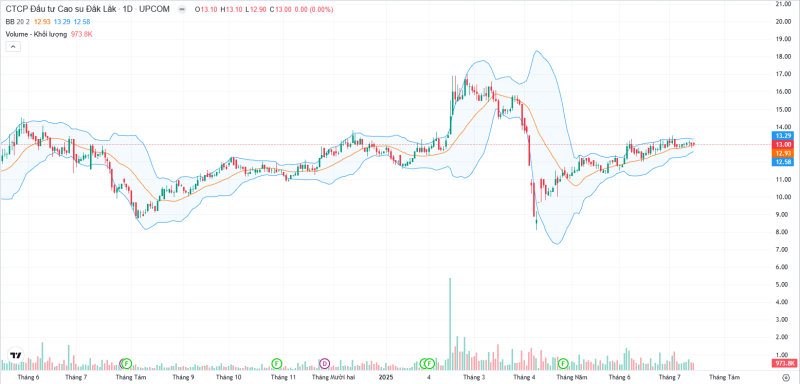
Task: Click the 2025 year label on time axis
Action: [x=385, y=377]
